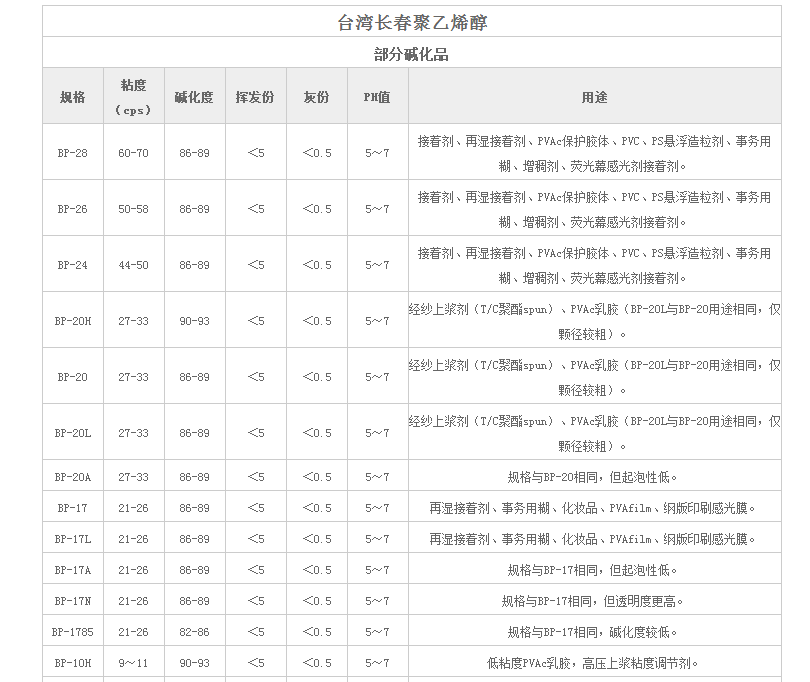Image resolution: width=810 pixels, height=682 pixels.
Task: Select the BP-28 specification cell
Action: [72, 153]
